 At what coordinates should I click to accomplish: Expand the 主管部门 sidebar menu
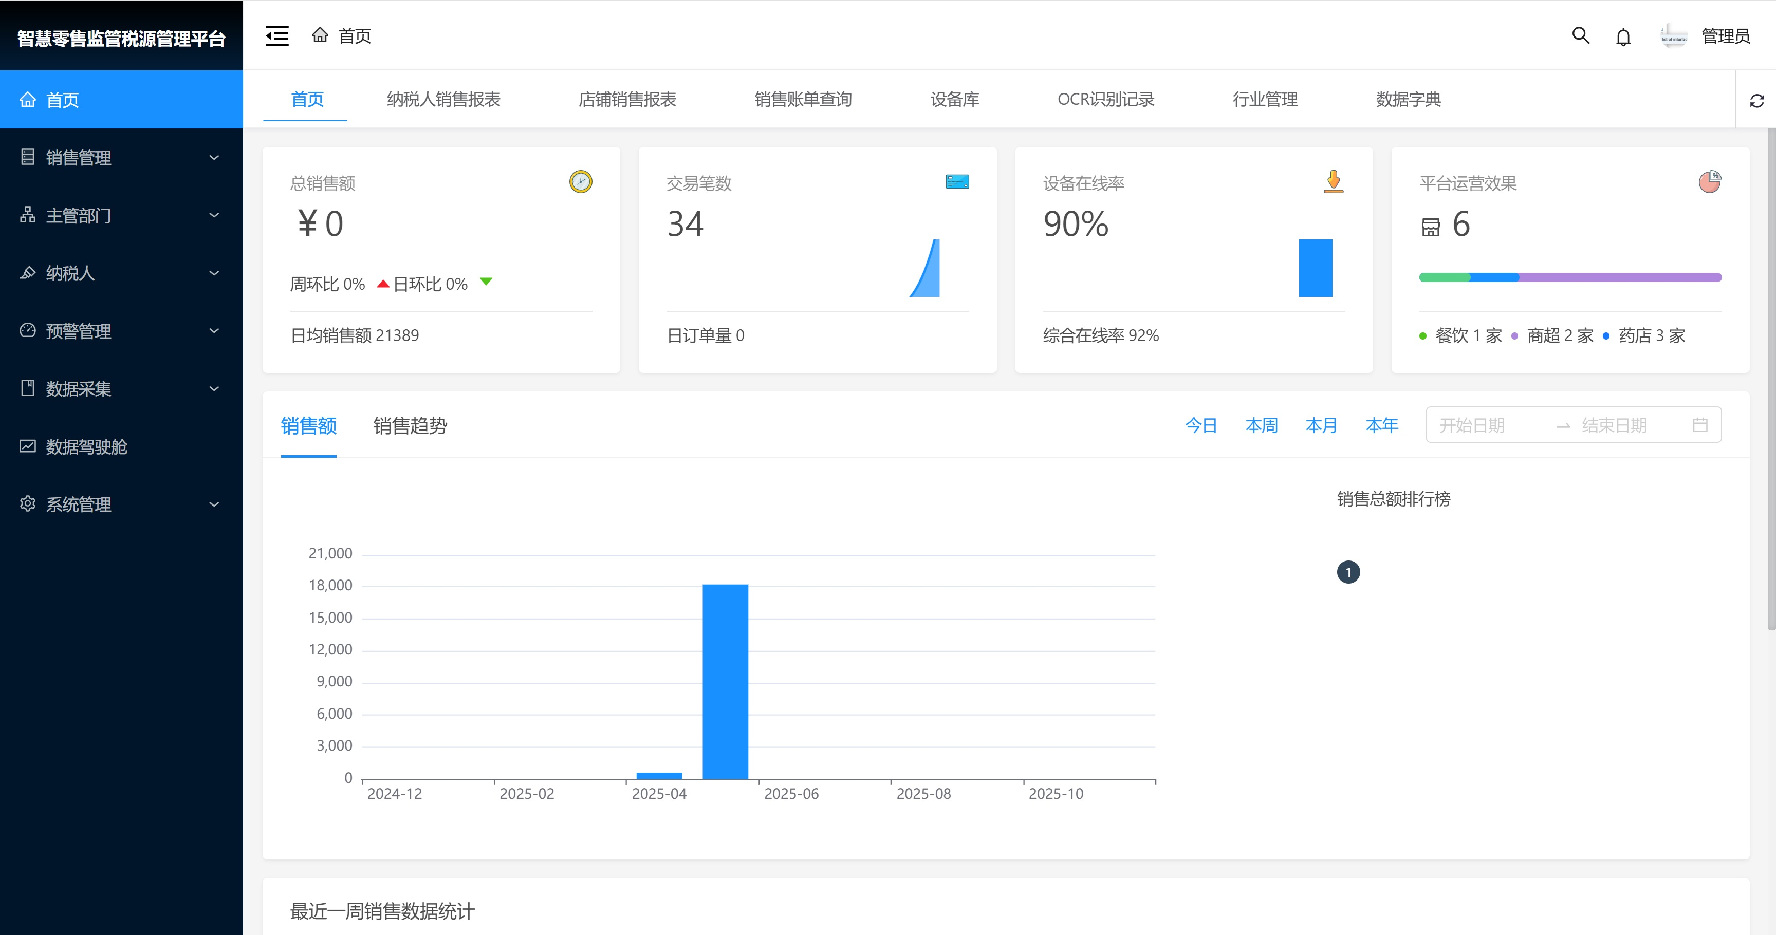click(x=121, y=215)
